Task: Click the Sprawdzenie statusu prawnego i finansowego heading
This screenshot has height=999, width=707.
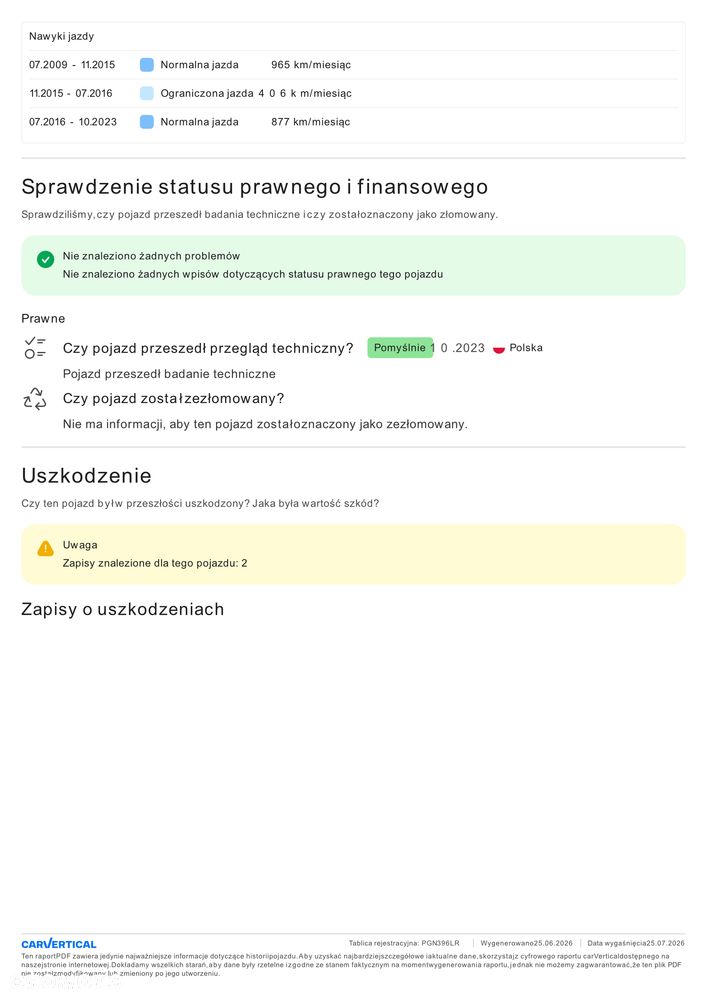Action: (x=255, y=187)
